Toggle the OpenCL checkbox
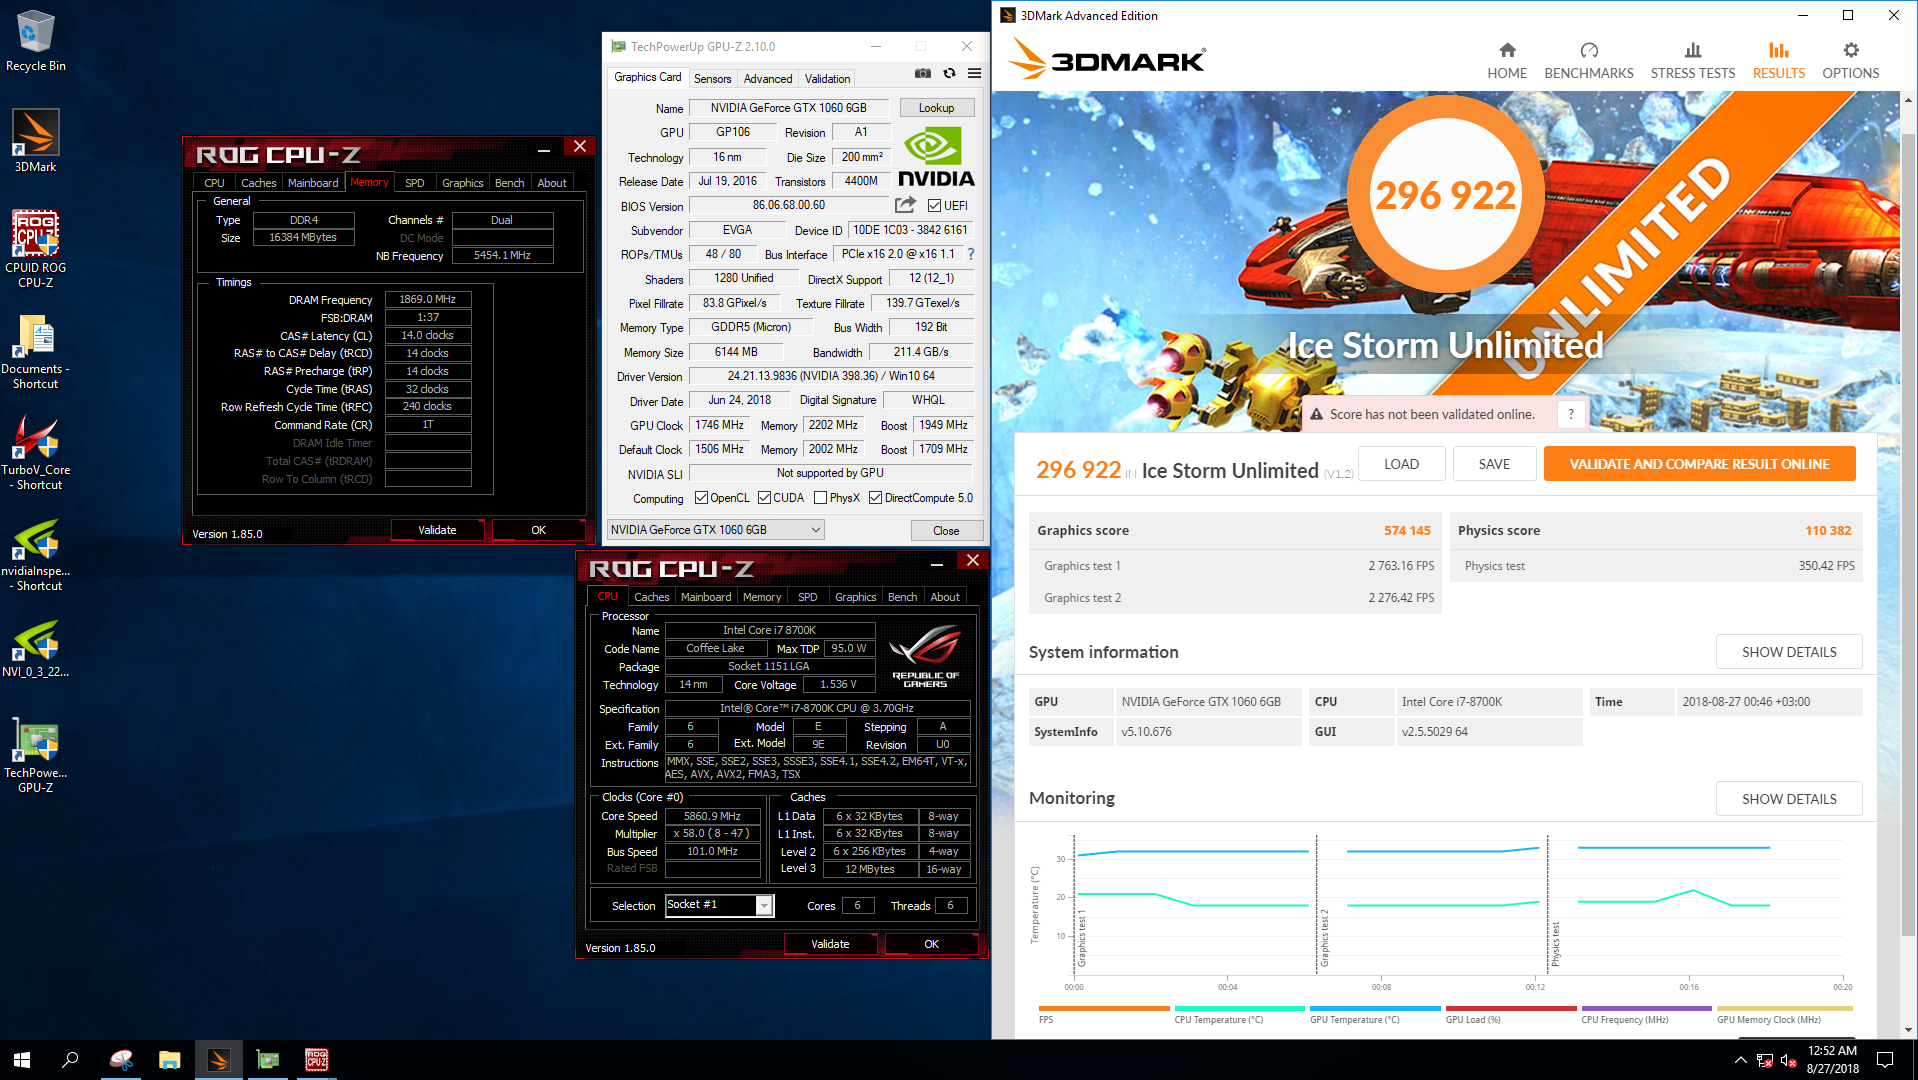 point(701,498)
